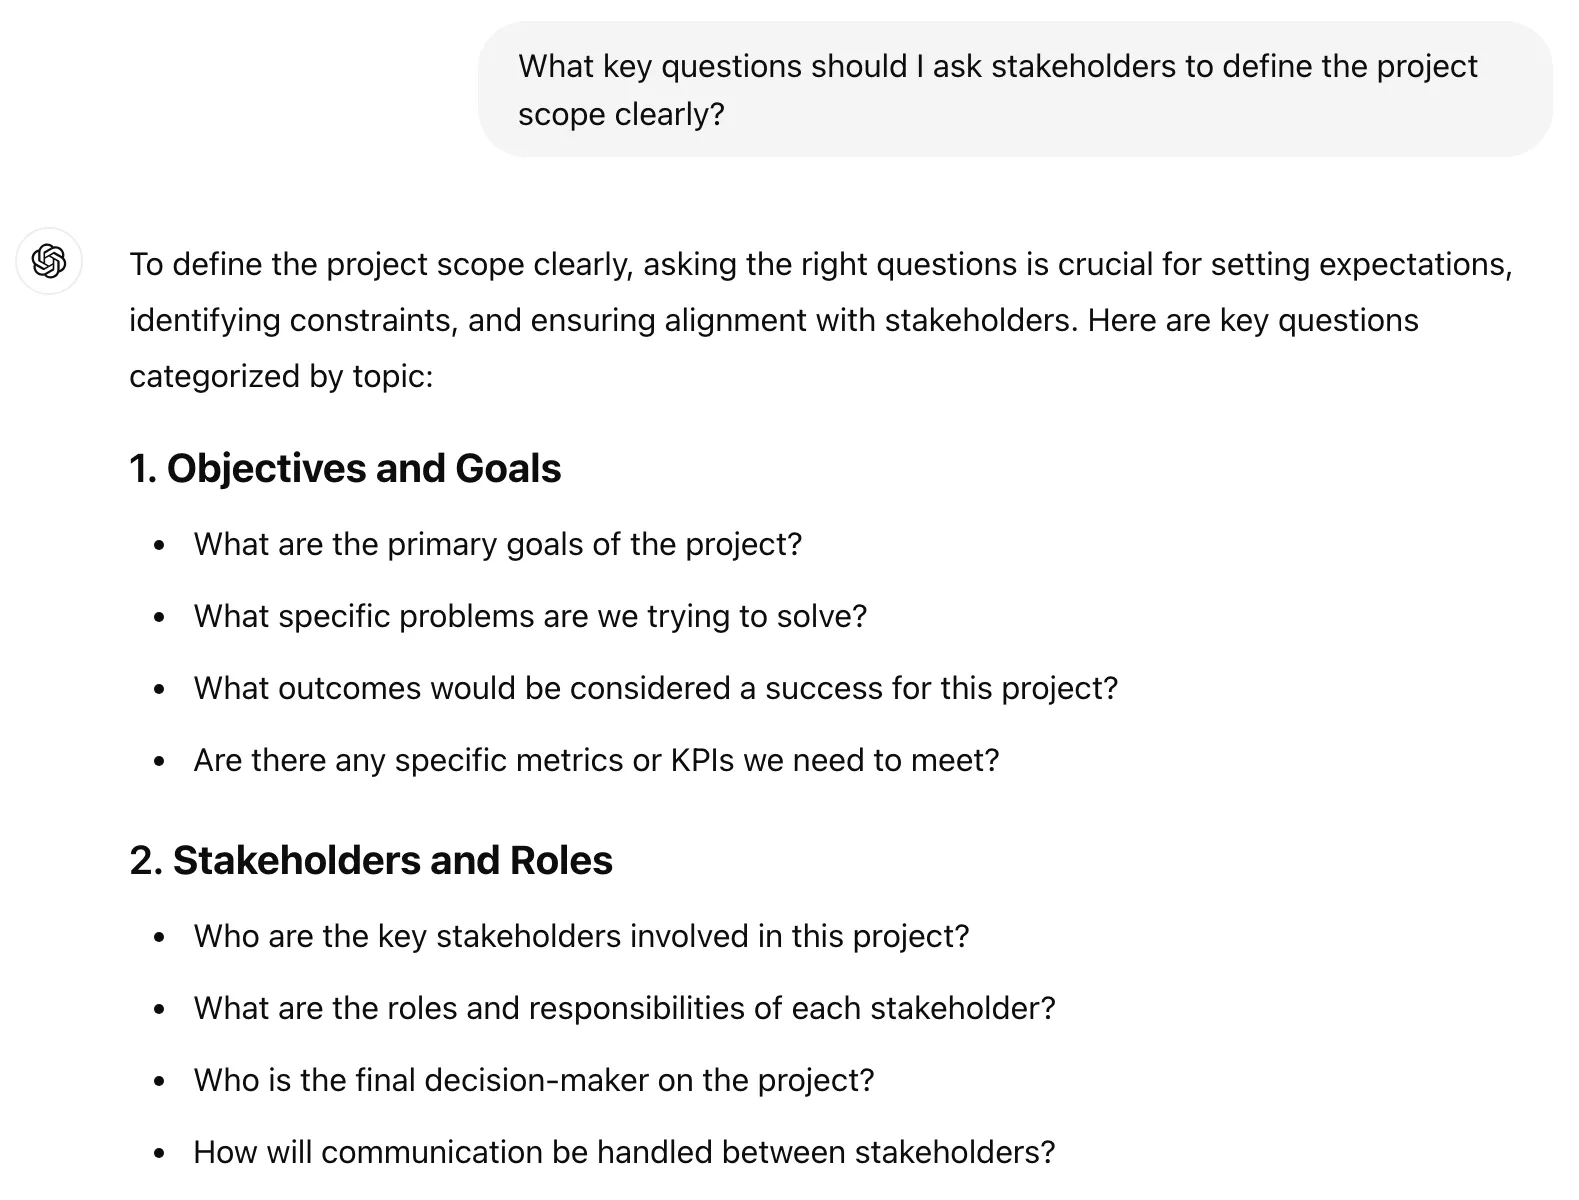Click 'Who is the final decision-maker' bullet
This screenshot has height=1200, width=1579.
point(534,1080)
